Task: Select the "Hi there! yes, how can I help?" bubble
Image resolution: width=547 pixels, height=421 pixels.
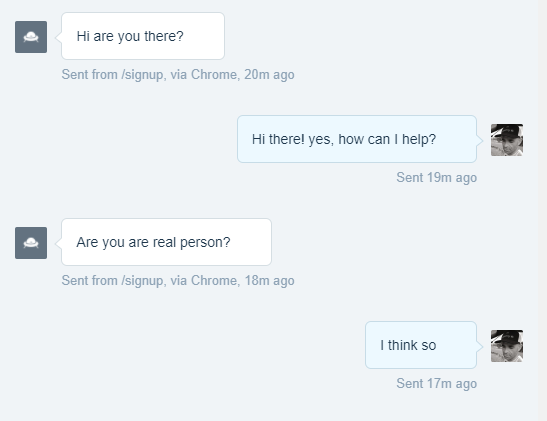Action: tap(357, 139)
